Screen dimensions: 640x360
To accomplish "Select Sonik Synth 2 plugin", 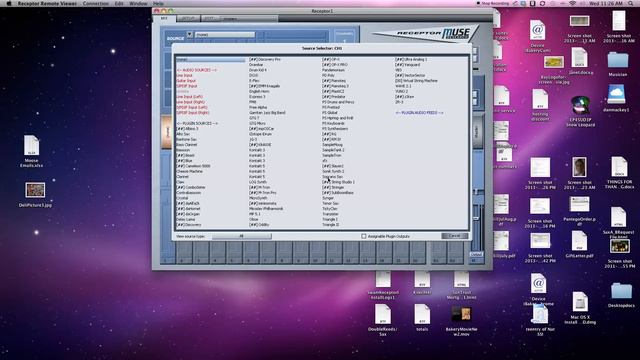I will coord(333,171).
